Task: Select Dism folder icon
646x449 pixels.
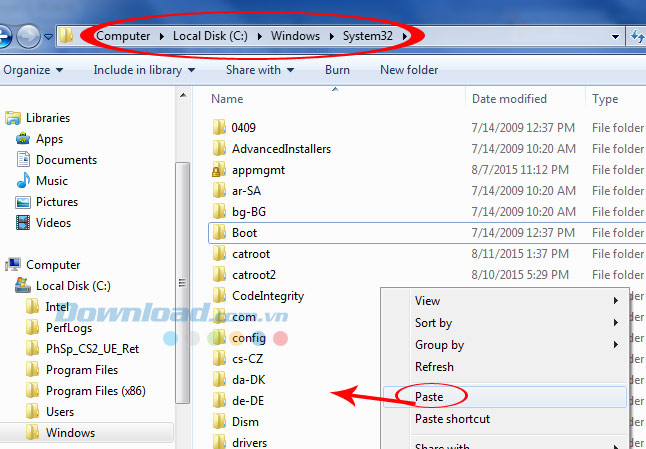Action: pyautogui.click(x=219, y=422)
